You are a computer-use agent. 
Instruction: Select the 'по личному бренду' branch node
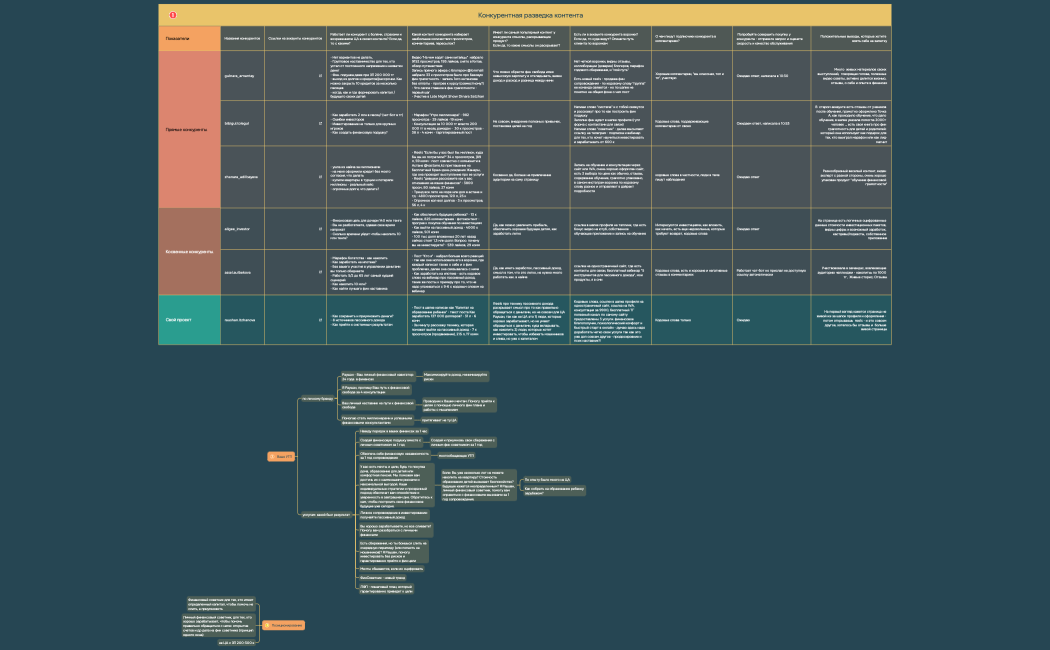tap(318, 398)
